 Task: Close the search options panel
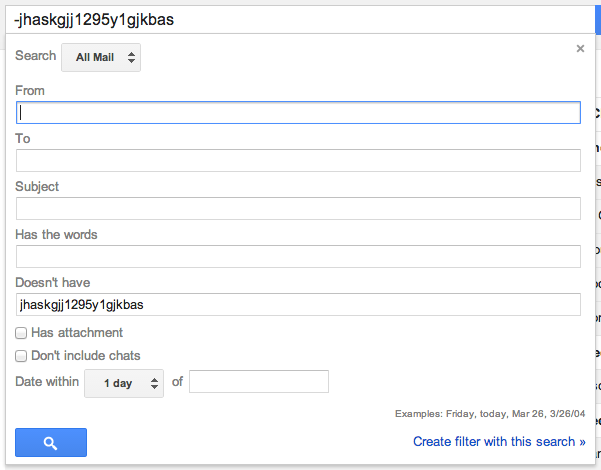point(580,48)
